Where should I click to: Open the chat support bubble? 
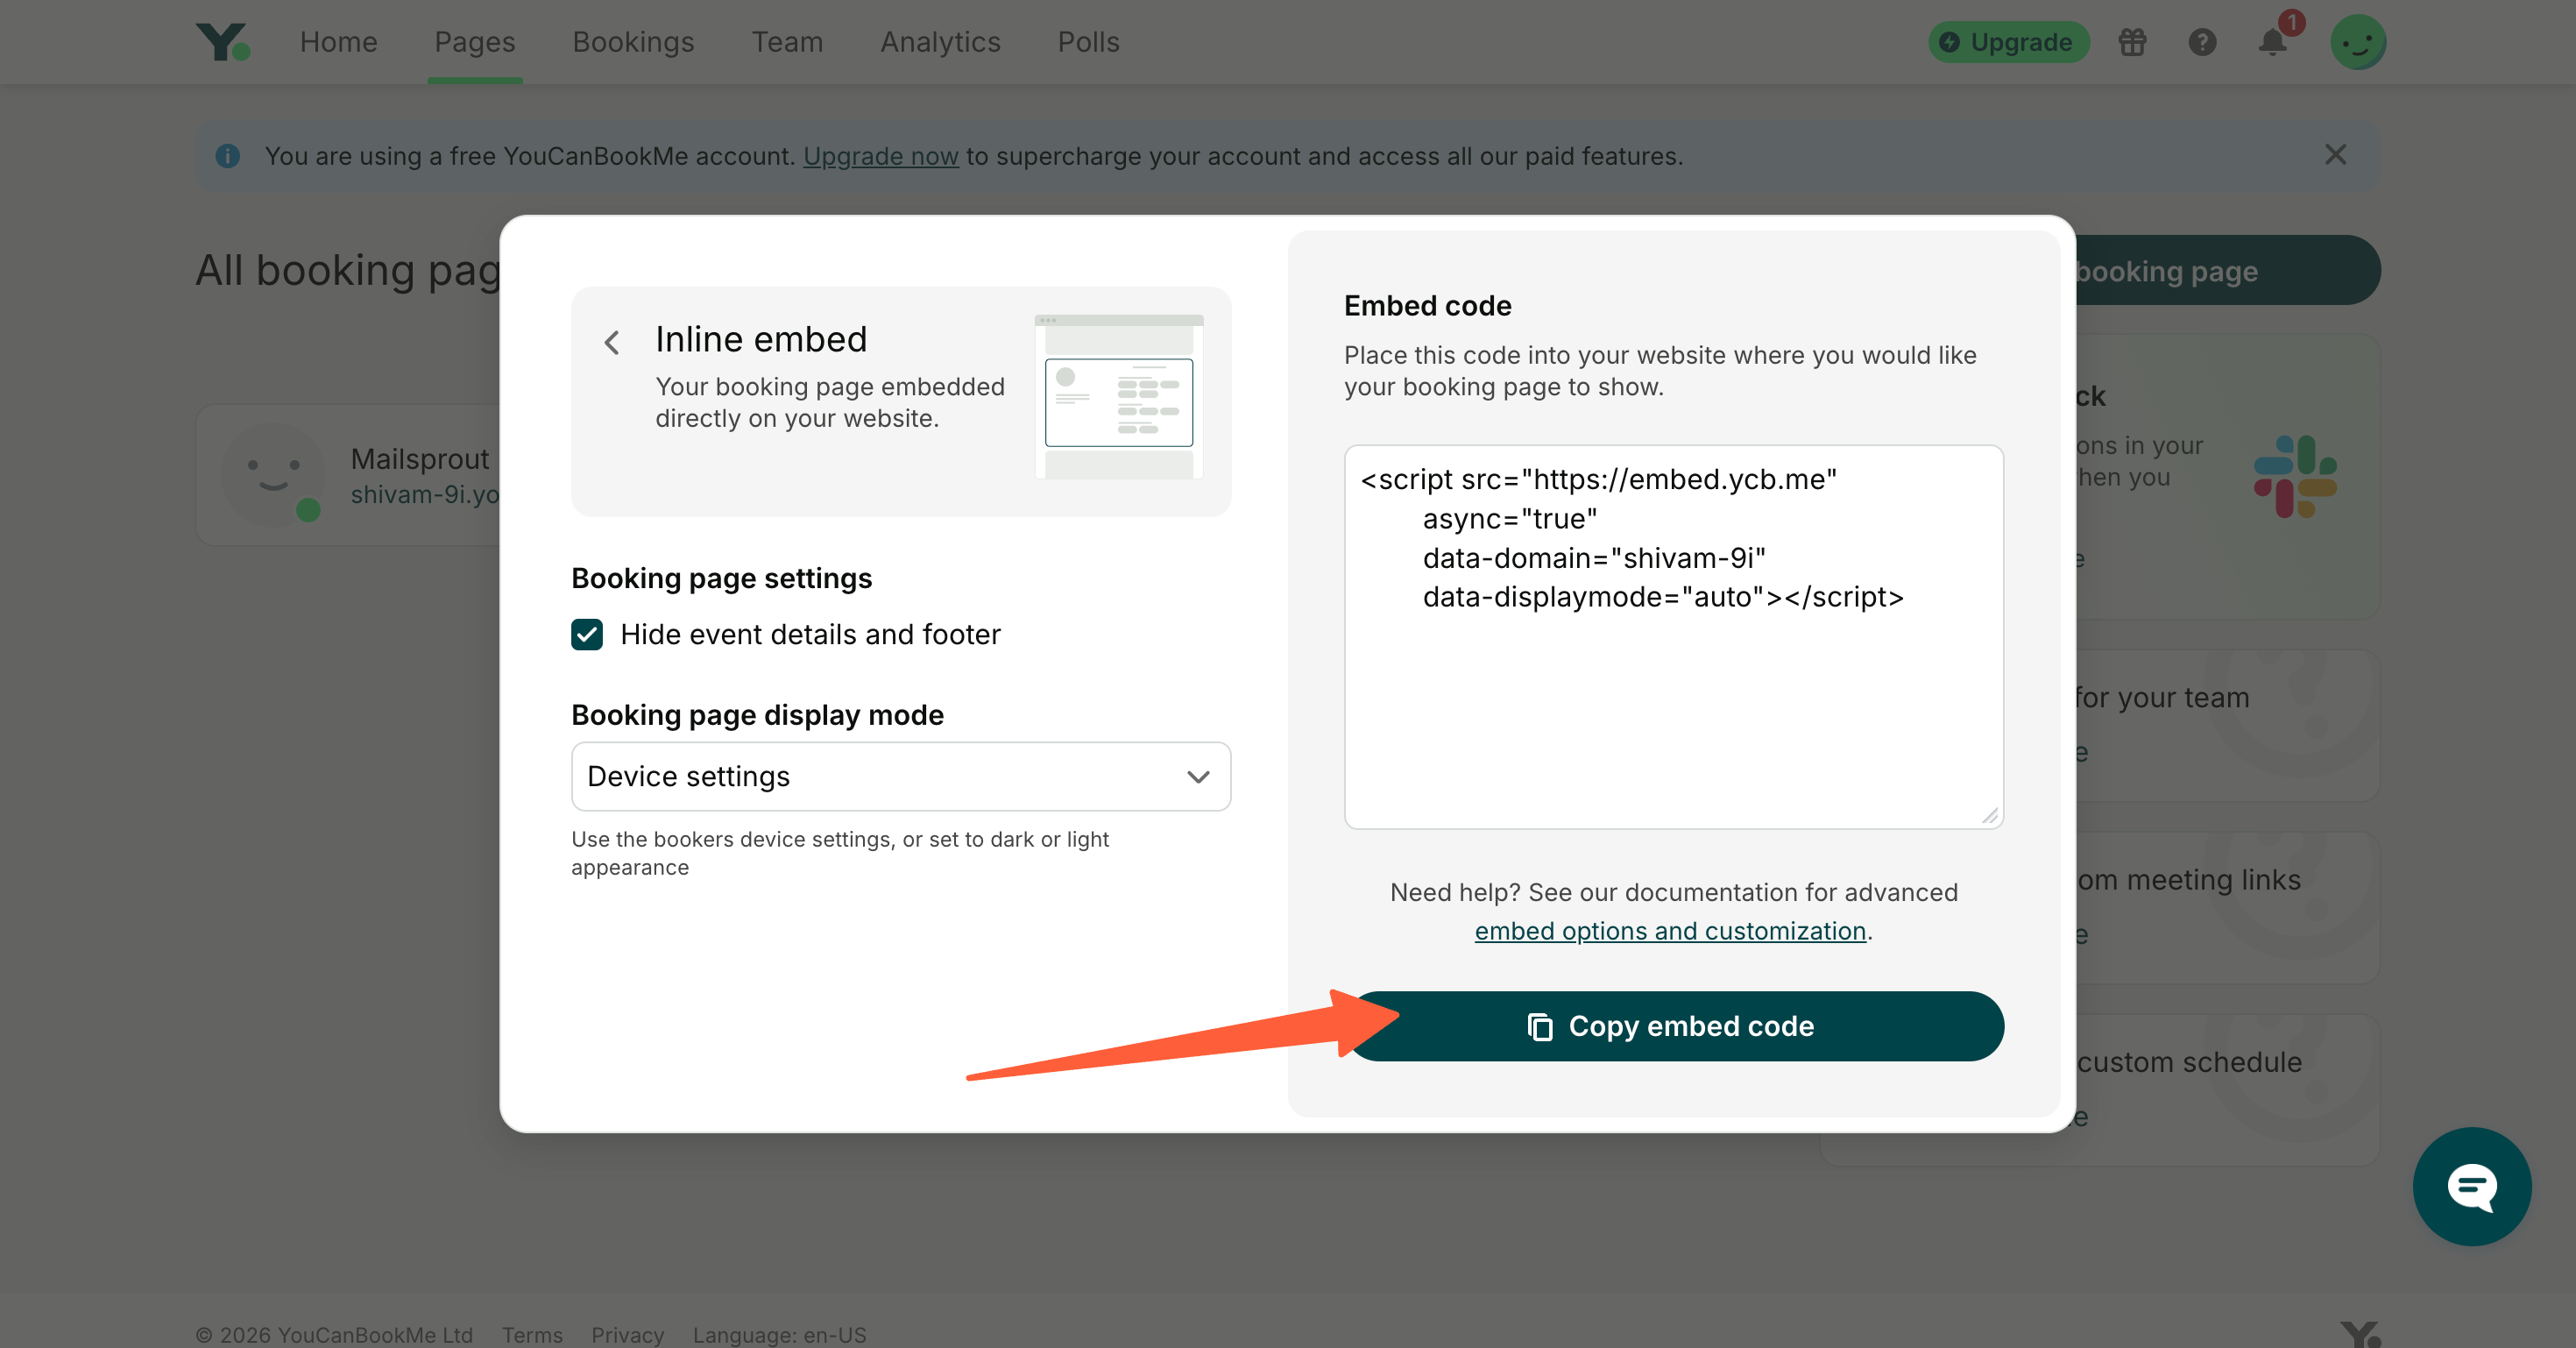pos(2471,1186)
